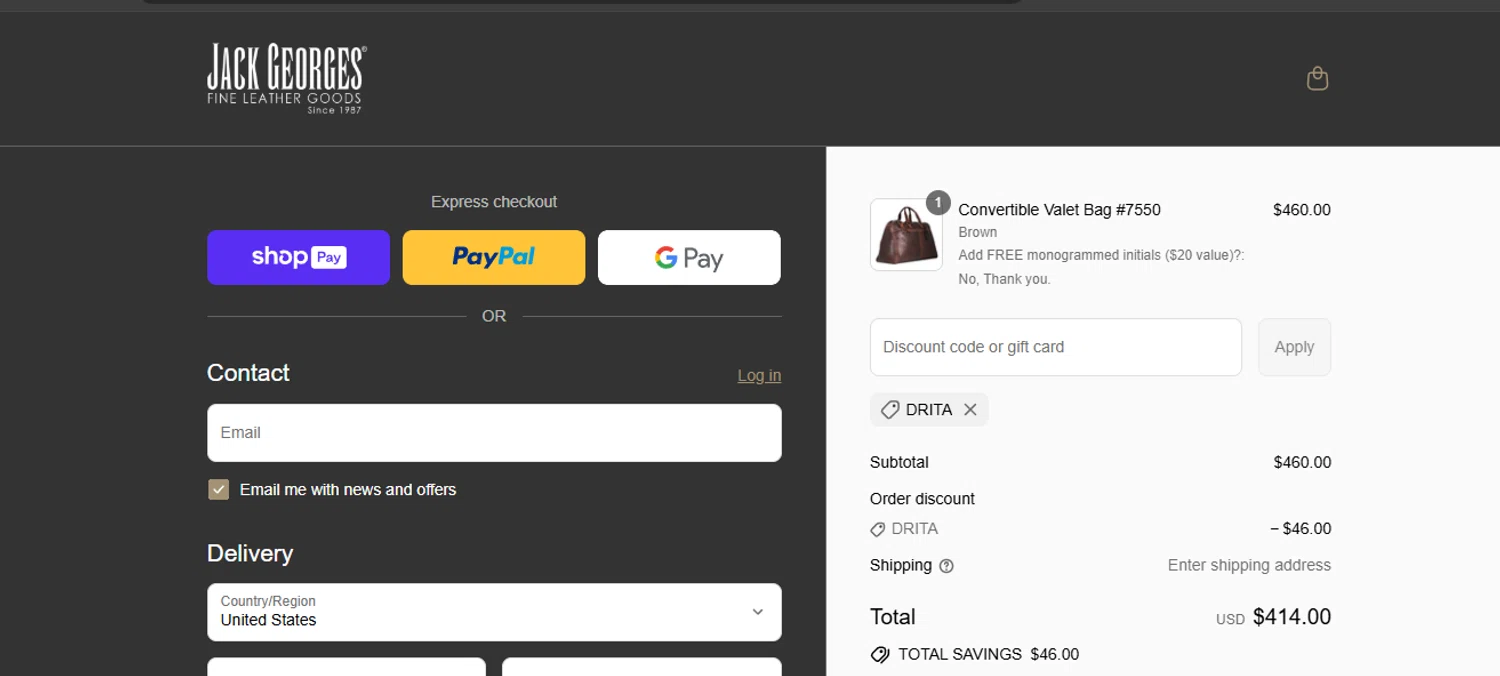
Task: Pay with Shop Pay
Action: [x=298, y=257]
